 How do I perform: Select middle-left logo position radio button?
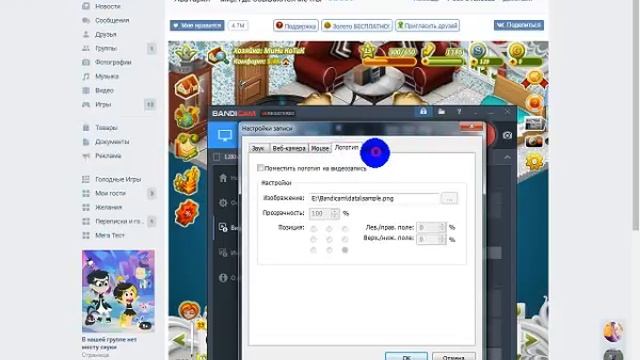tap(313, 240)
